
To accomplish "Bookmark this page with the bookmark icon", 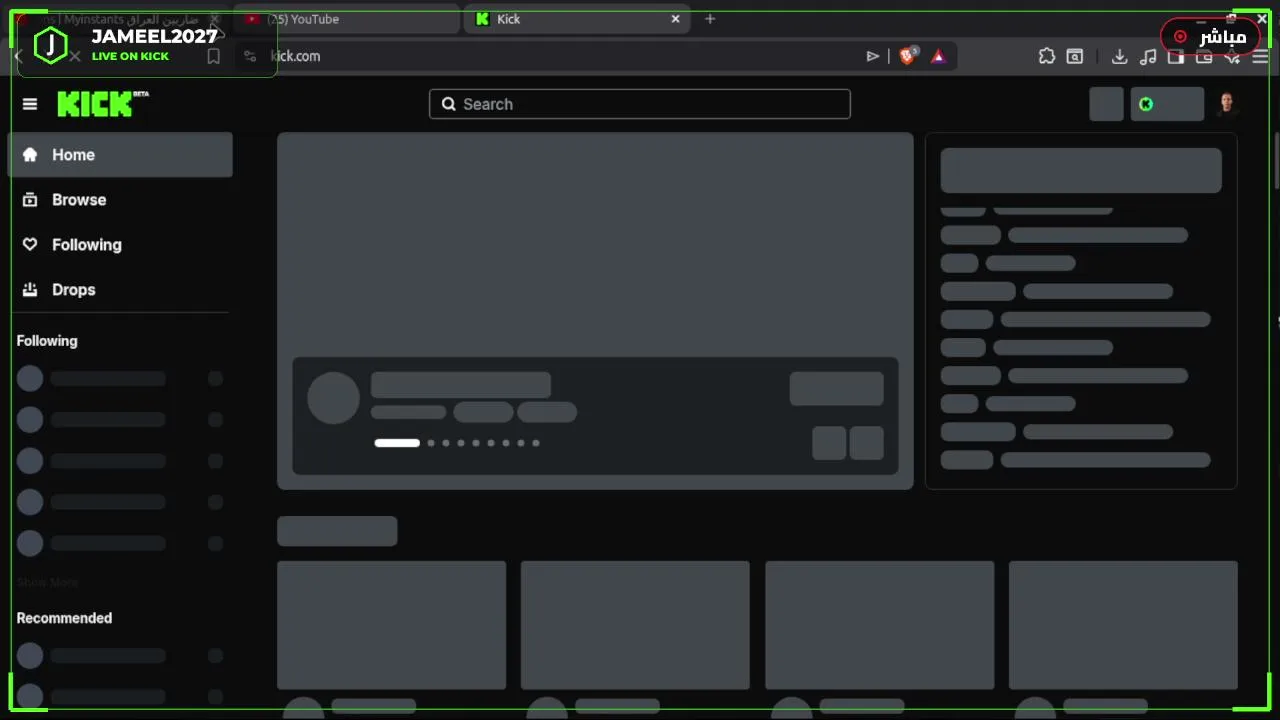I will click(213, 57).
